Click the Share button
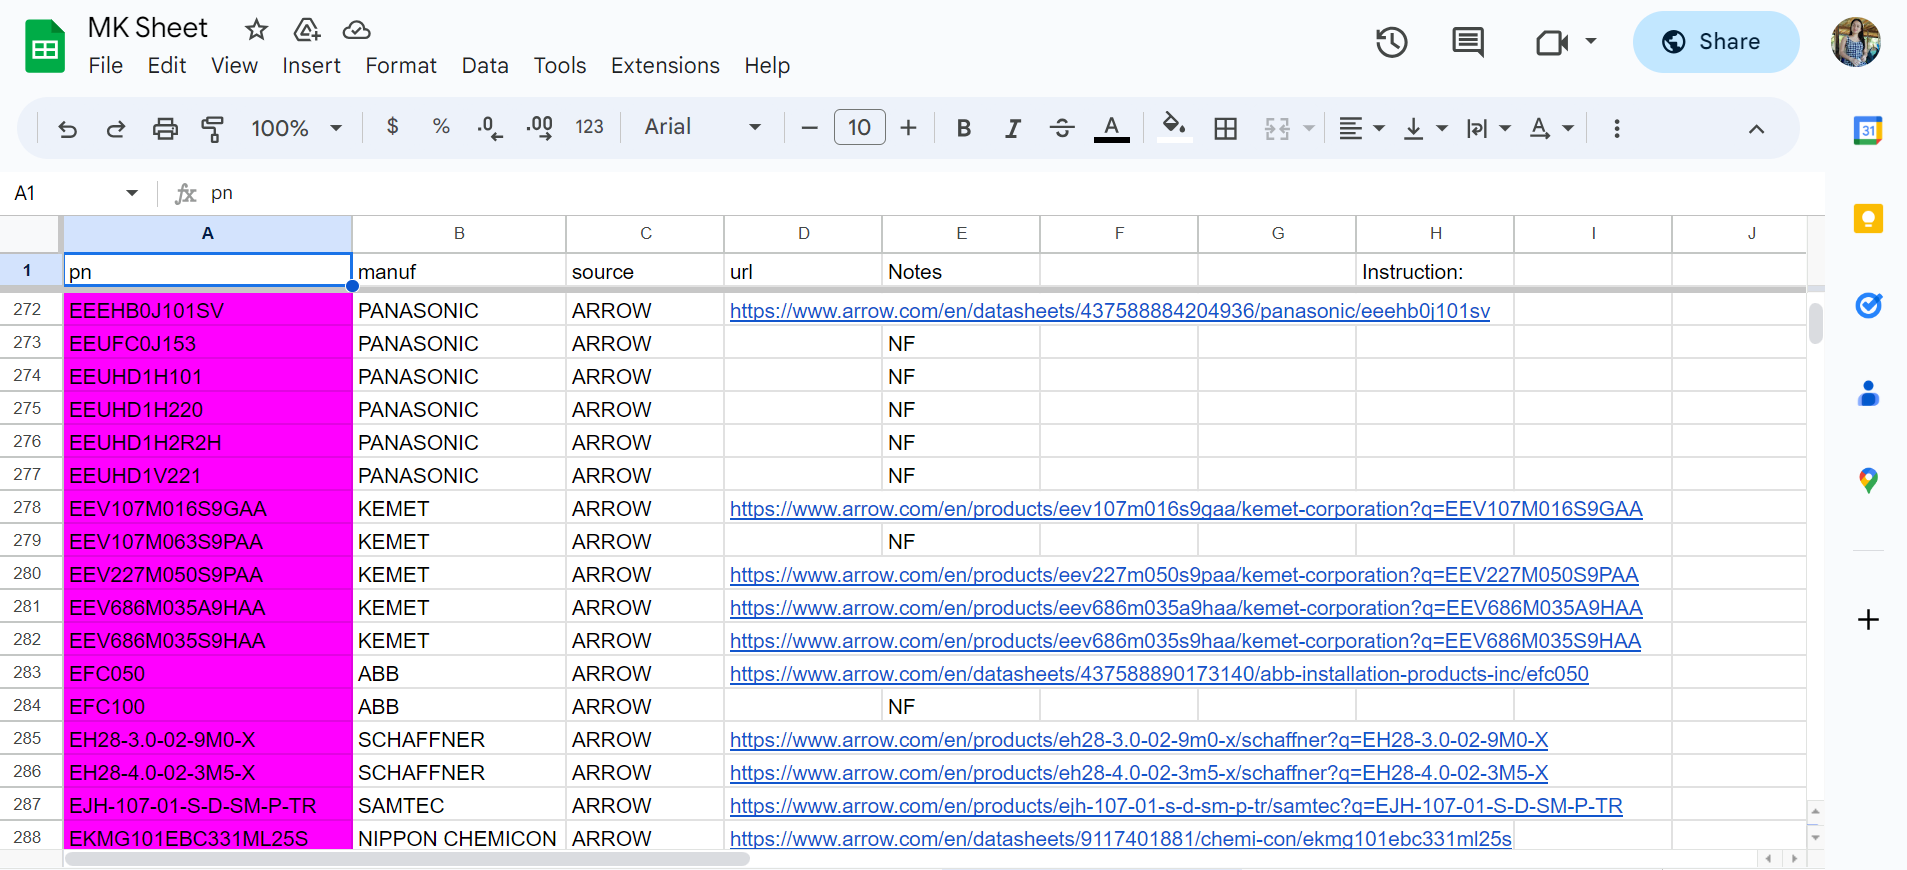This screenshot has height=870, width=1907. coord(1716,42)
